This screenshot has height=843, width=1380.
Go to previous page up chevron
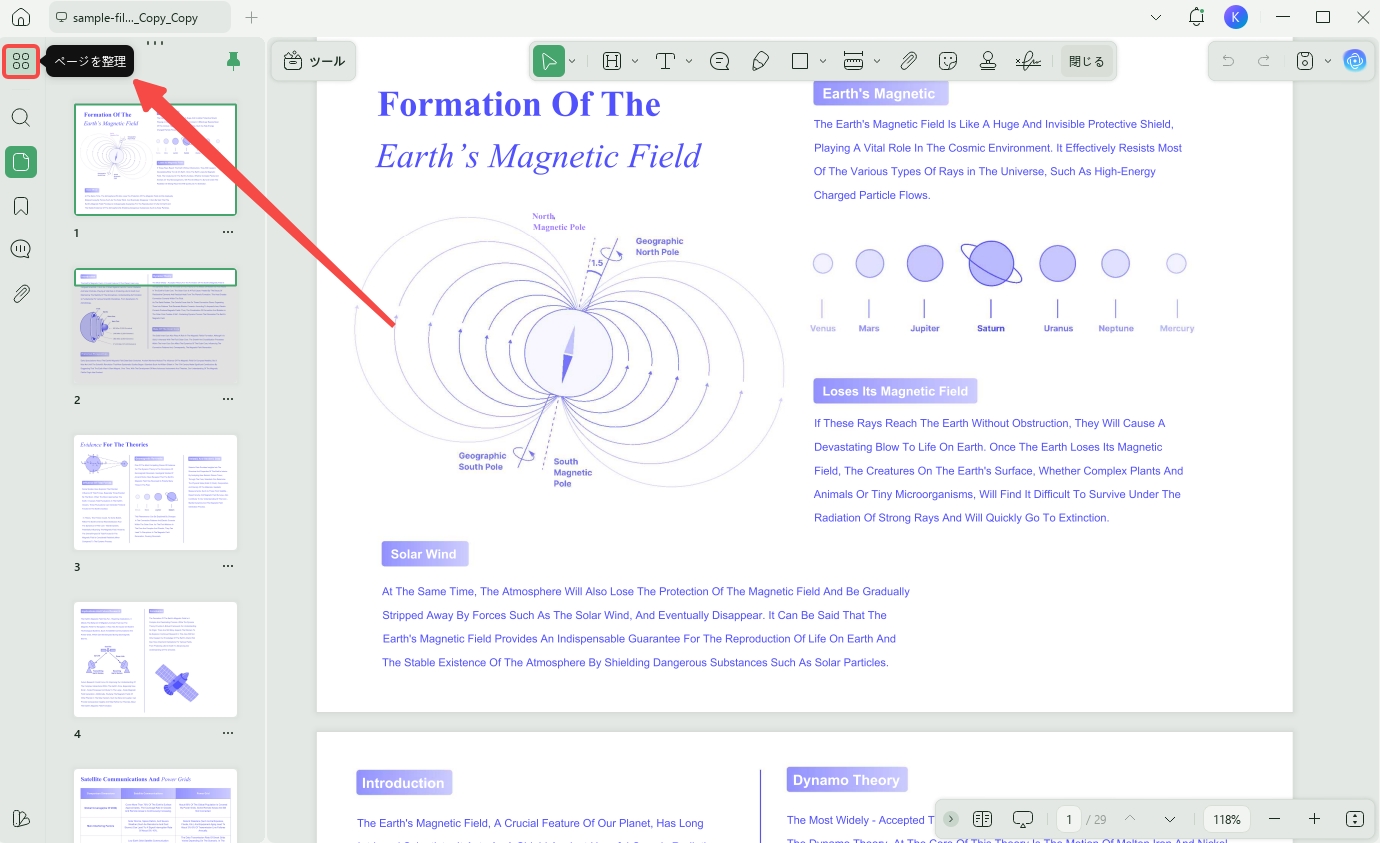(1130, 819)
